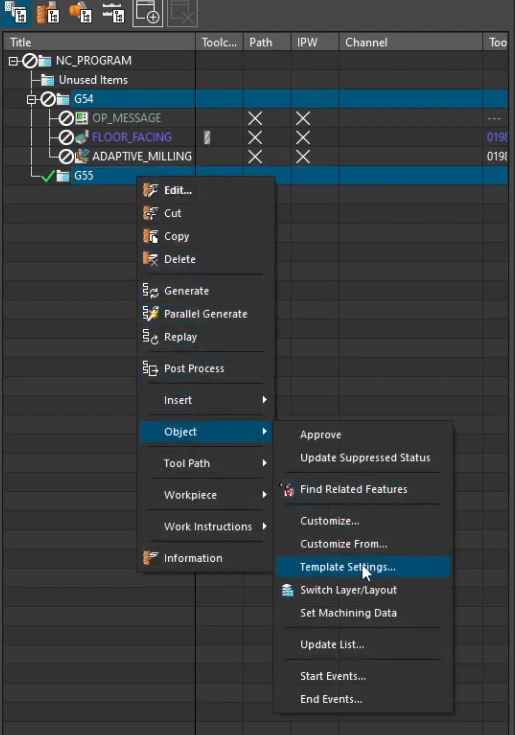Image resolution: width=515 pixels, height=735 pixels.
Task: Click the Delete icon in context menu
Action: tap(150, 259)
